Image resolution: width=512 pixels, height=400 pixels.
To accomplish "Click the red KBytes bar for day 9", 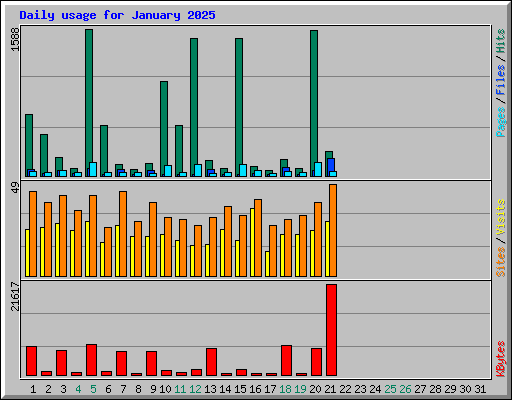I will pyautogui.click(x=152, y=364).
